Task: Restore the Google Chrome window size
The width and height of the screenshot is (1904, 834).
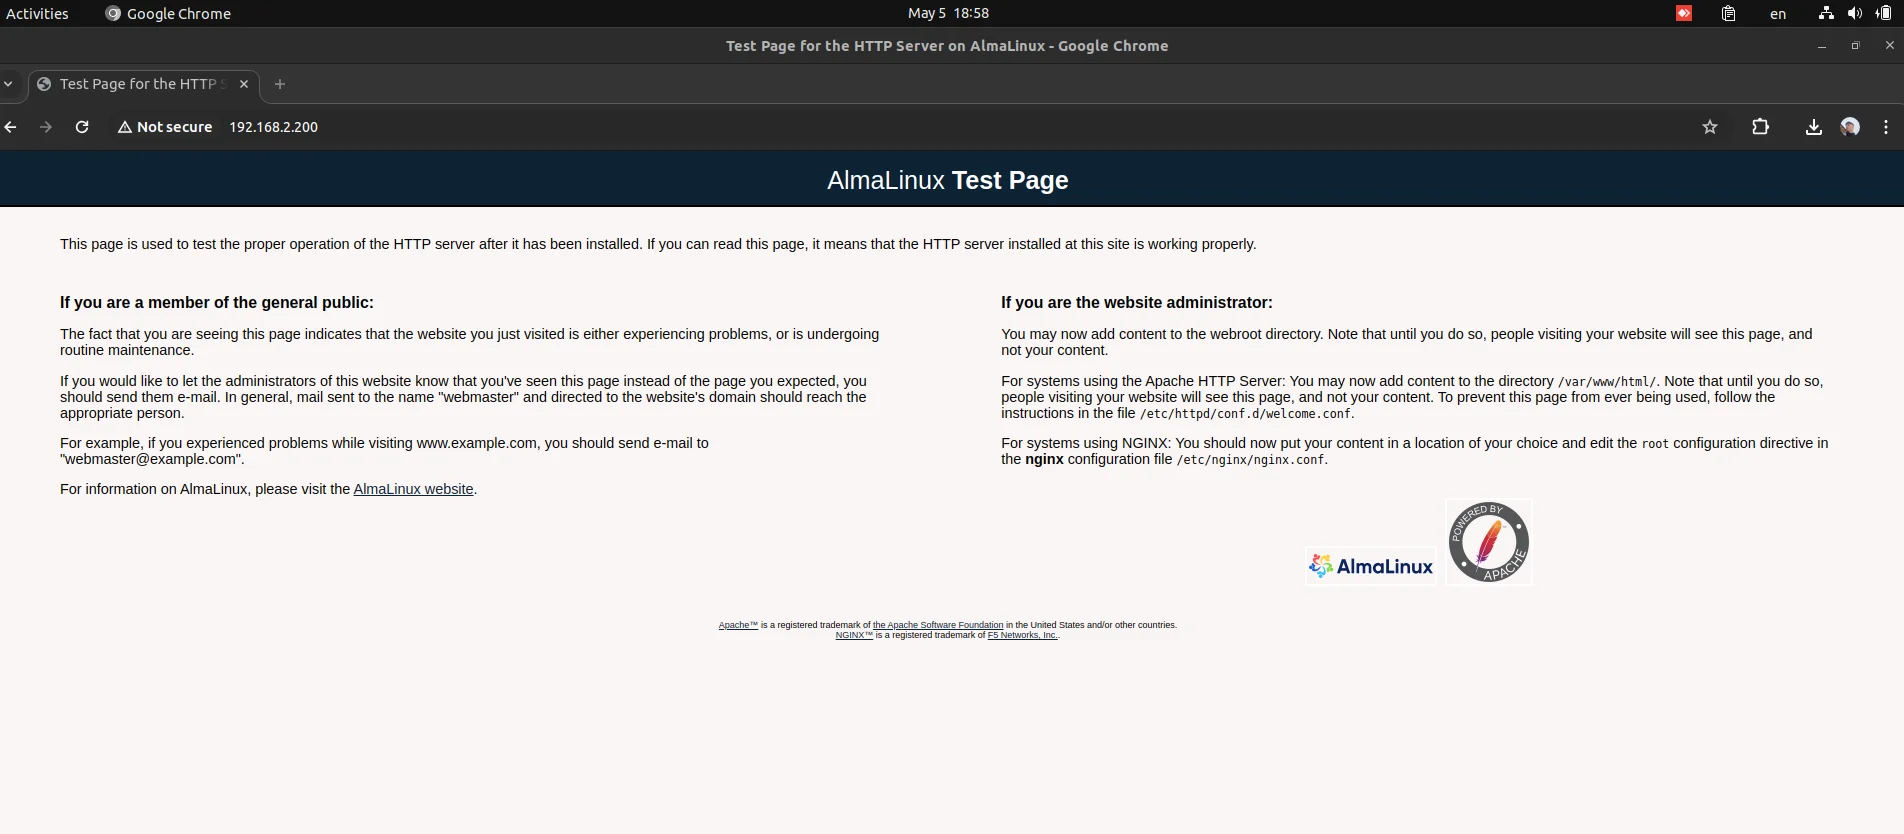Action: tap(1855, 46)
